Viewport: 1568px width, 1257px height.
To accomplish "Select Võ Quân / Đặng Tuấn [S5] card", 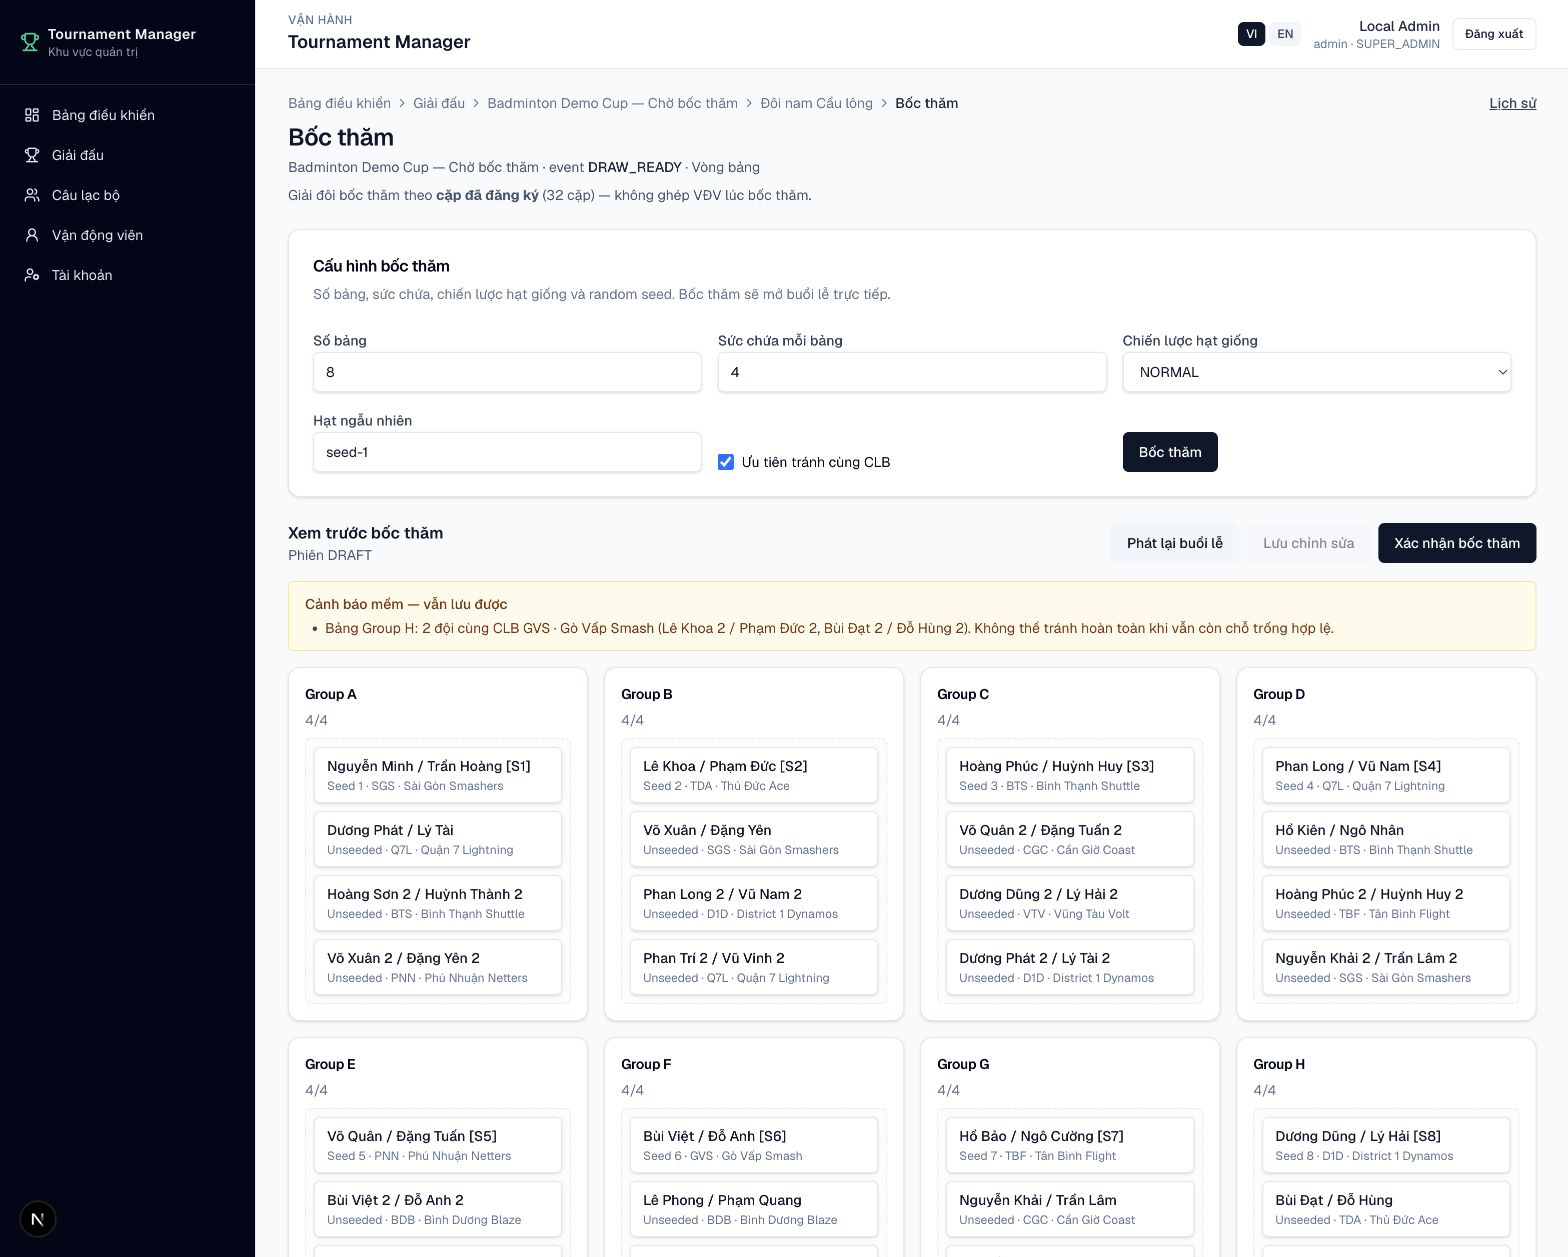I will pyautogui.click(x=438, y=1145).
